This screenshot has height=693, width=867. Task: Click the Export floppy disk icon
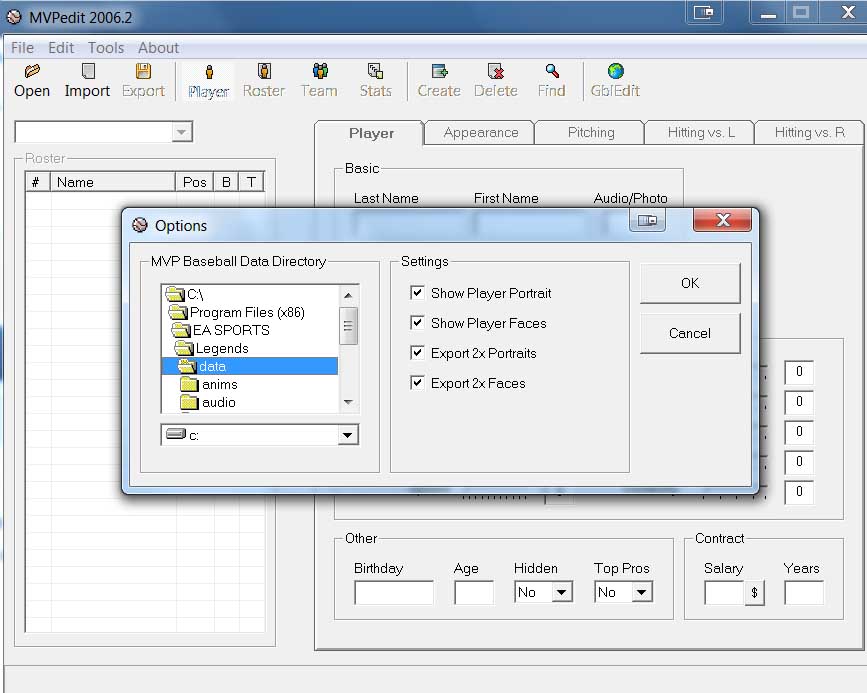pos(143,71)
